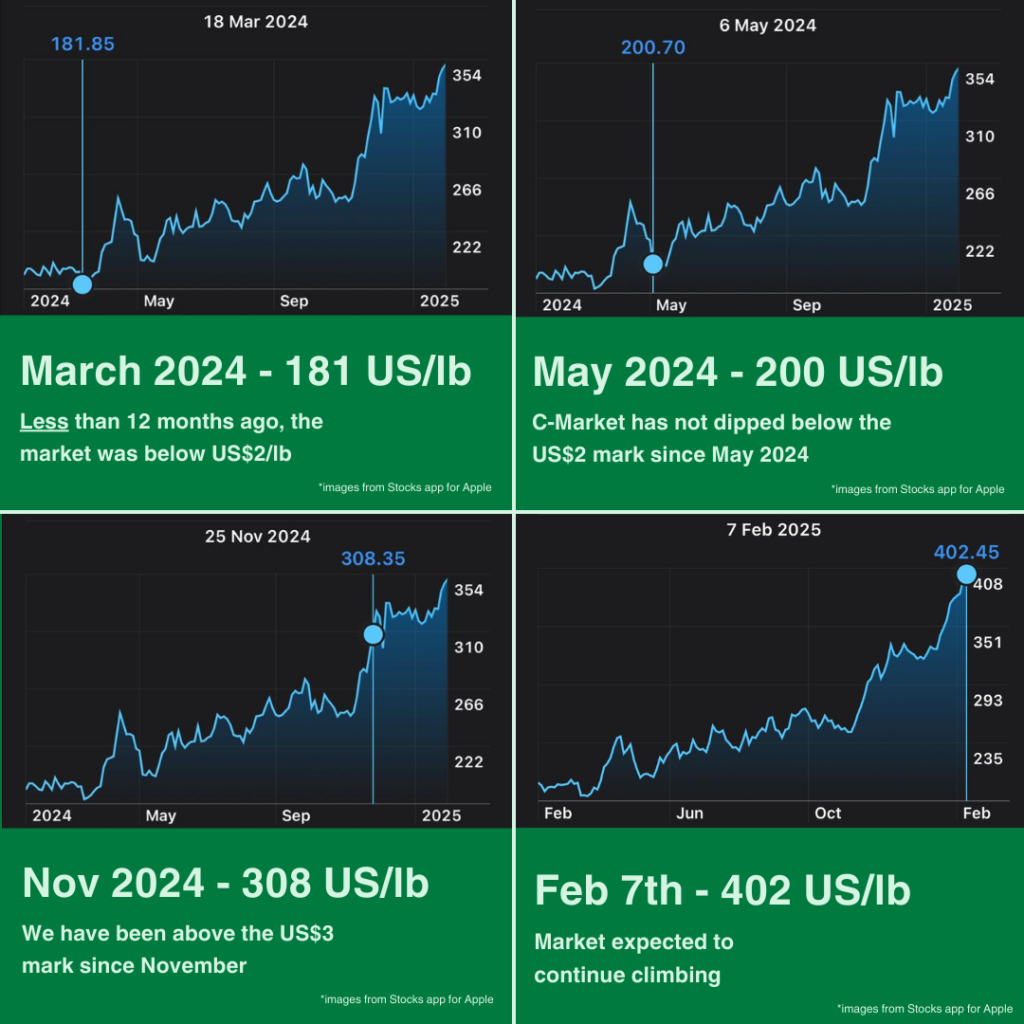Click the March 2024 - 181 US/lb heading
Viewport: 1024px width, 1024px height.
[x=246, y=371]
